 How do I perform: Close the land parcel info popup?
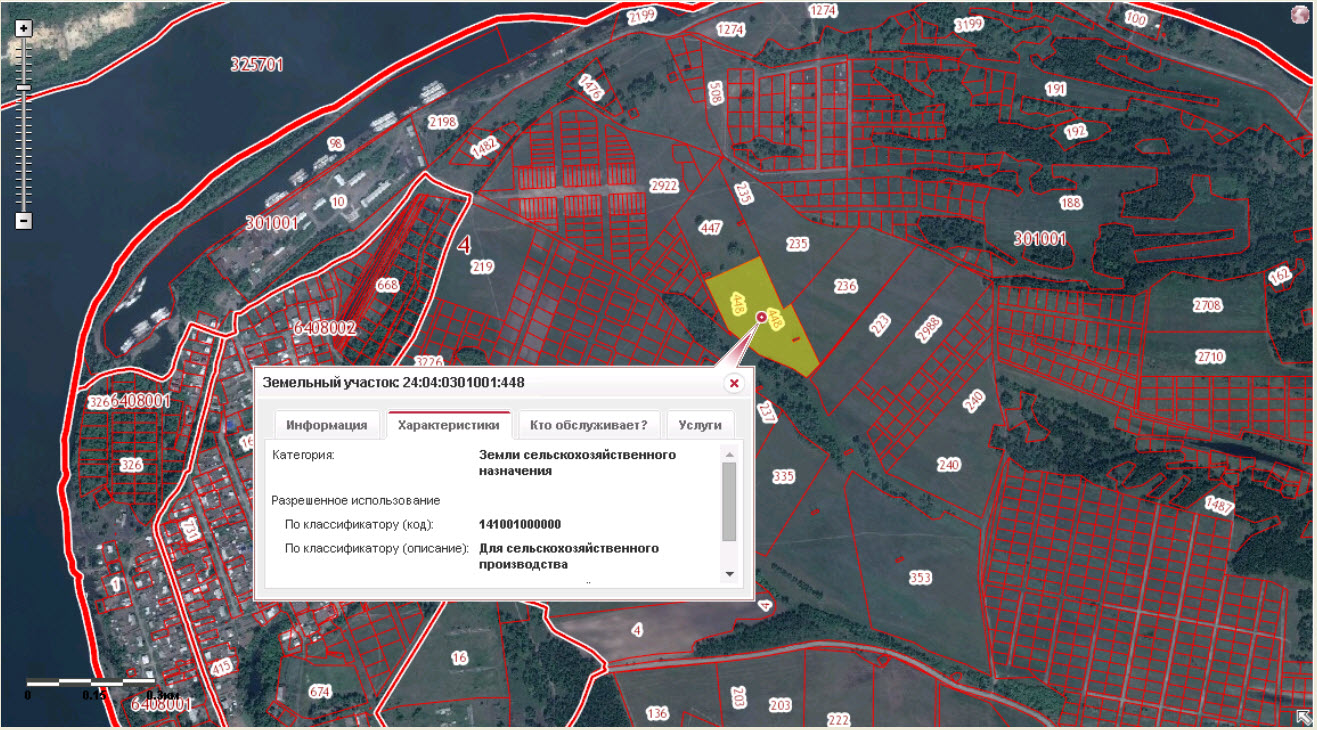point(733,383)
